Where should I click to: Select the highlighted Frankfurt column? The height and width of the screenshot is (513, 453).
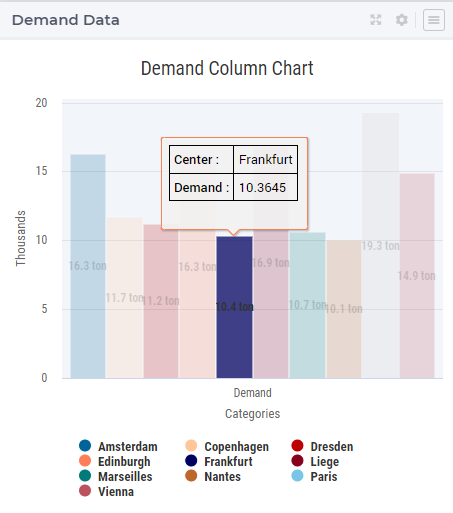click(234, 307)
